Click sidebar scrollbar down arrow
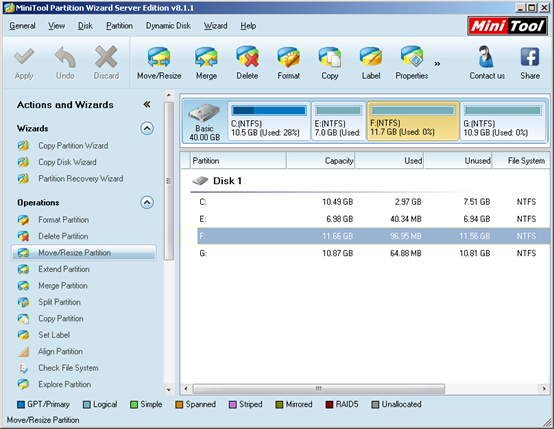Viewport: 554px width, 429px height. click(169, 390)
